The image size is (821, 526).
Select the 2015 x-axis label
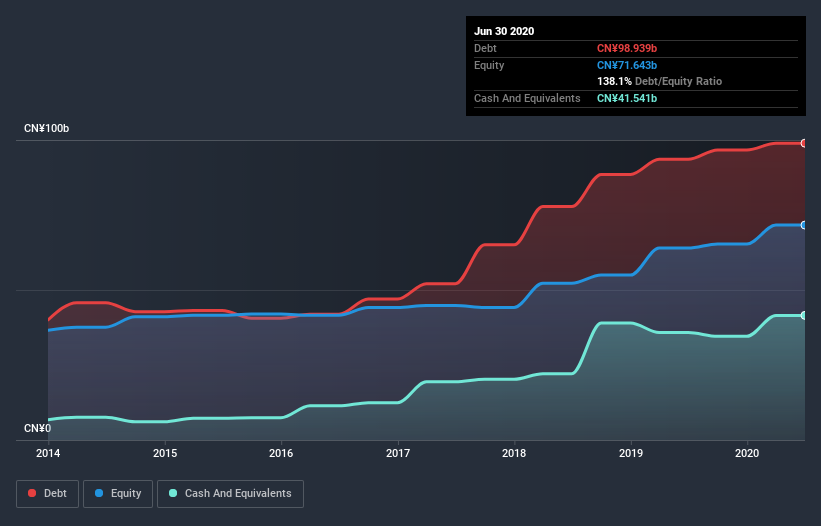pos(165,453)
